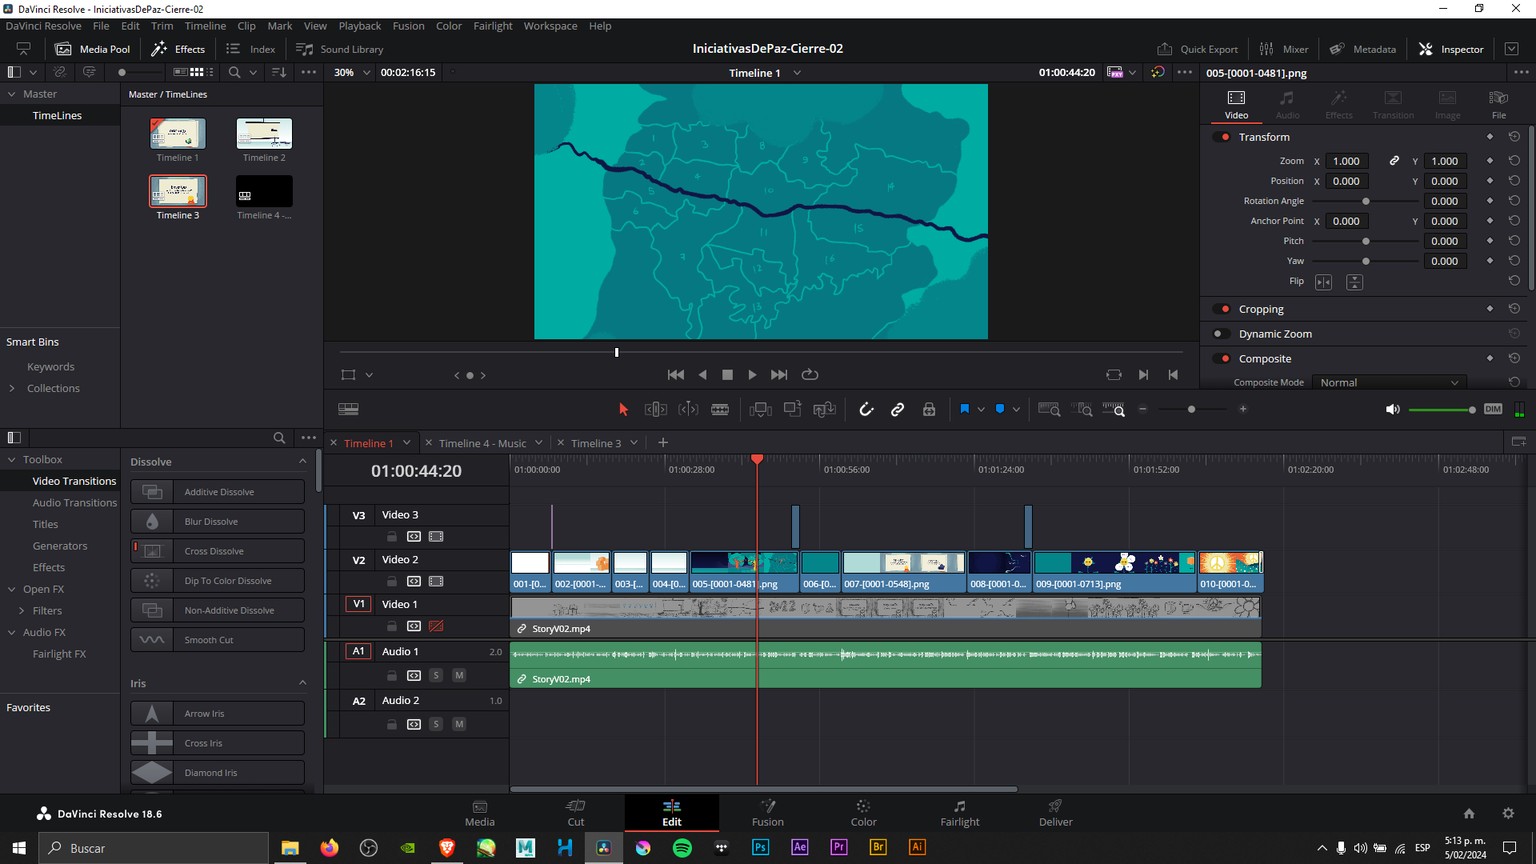Screen dimensions: 1536x864
Task: Toggle the Position Lock padlock icon
Action: pos(929,409)
